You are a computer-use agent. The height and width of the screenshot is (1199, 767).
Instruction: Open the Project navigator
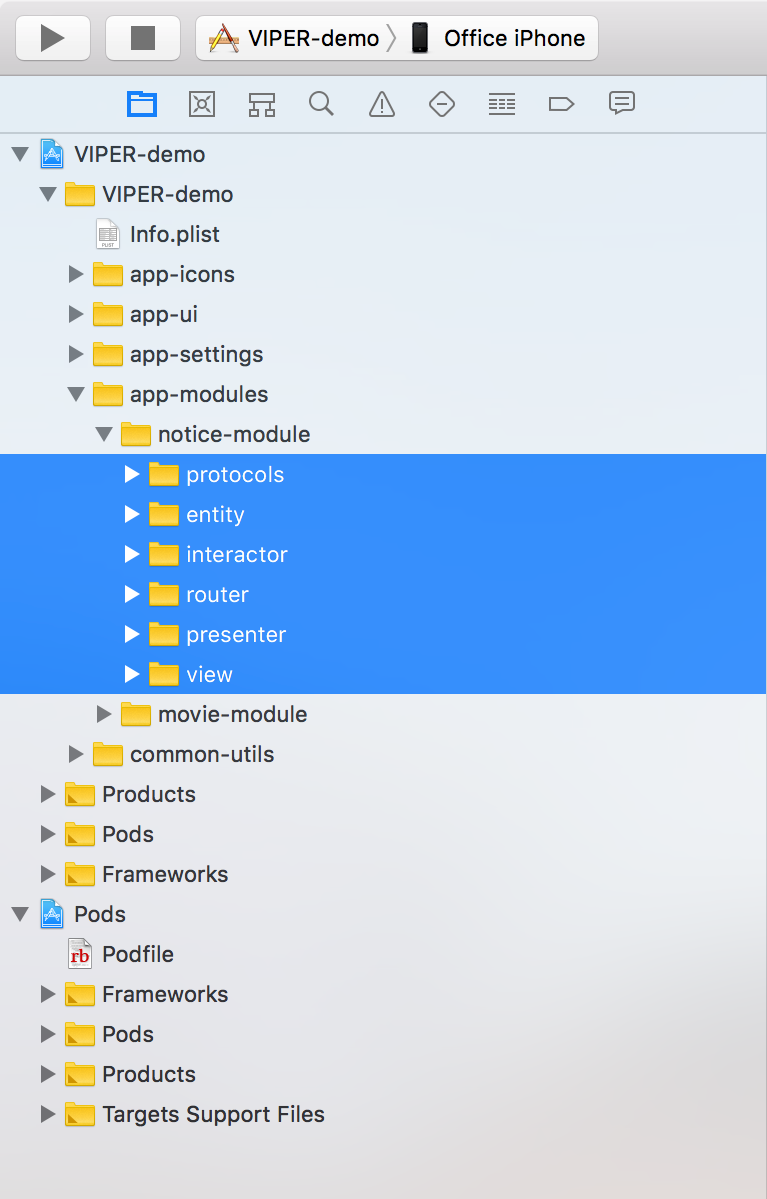[141, 103]
